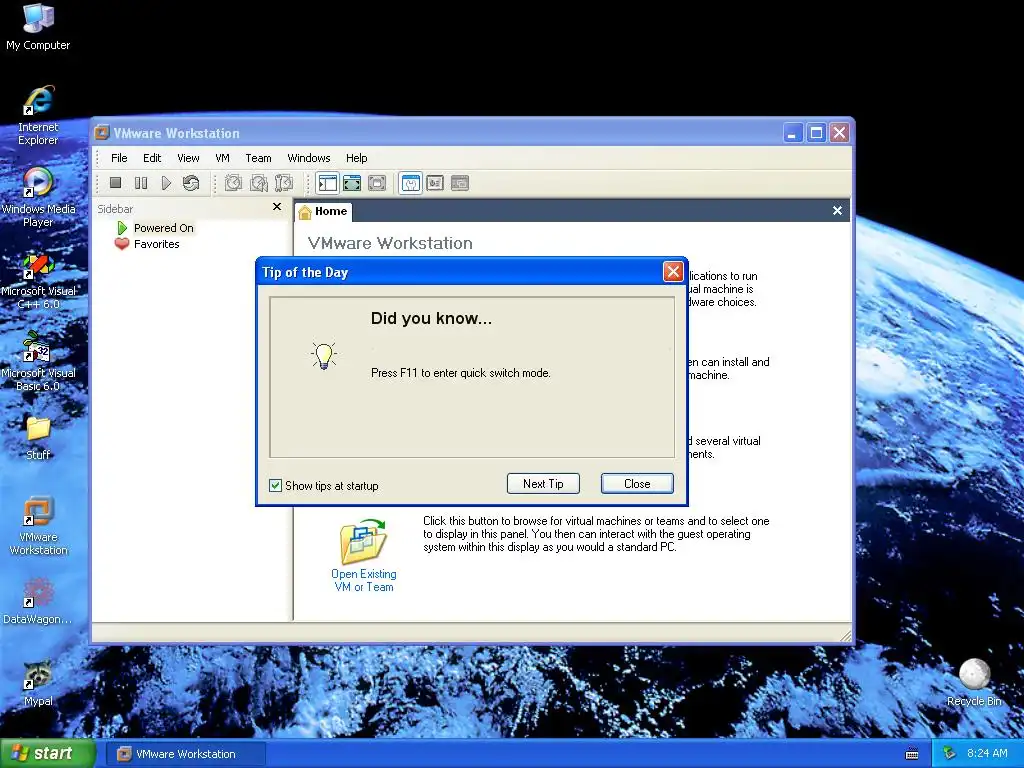Click the Power Off stop toolbar icon
1024x768 pixels.
point(116,183)
